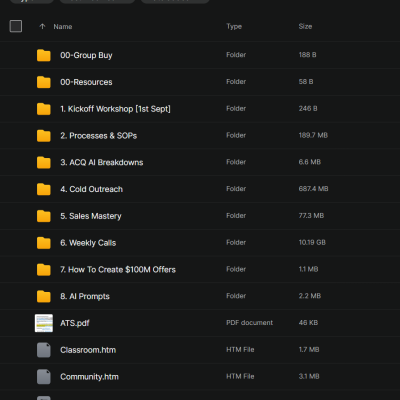Click the ACQ AI Breakdowns folder icon
This screenshot has height=400, width=400.
pos(44,162)
